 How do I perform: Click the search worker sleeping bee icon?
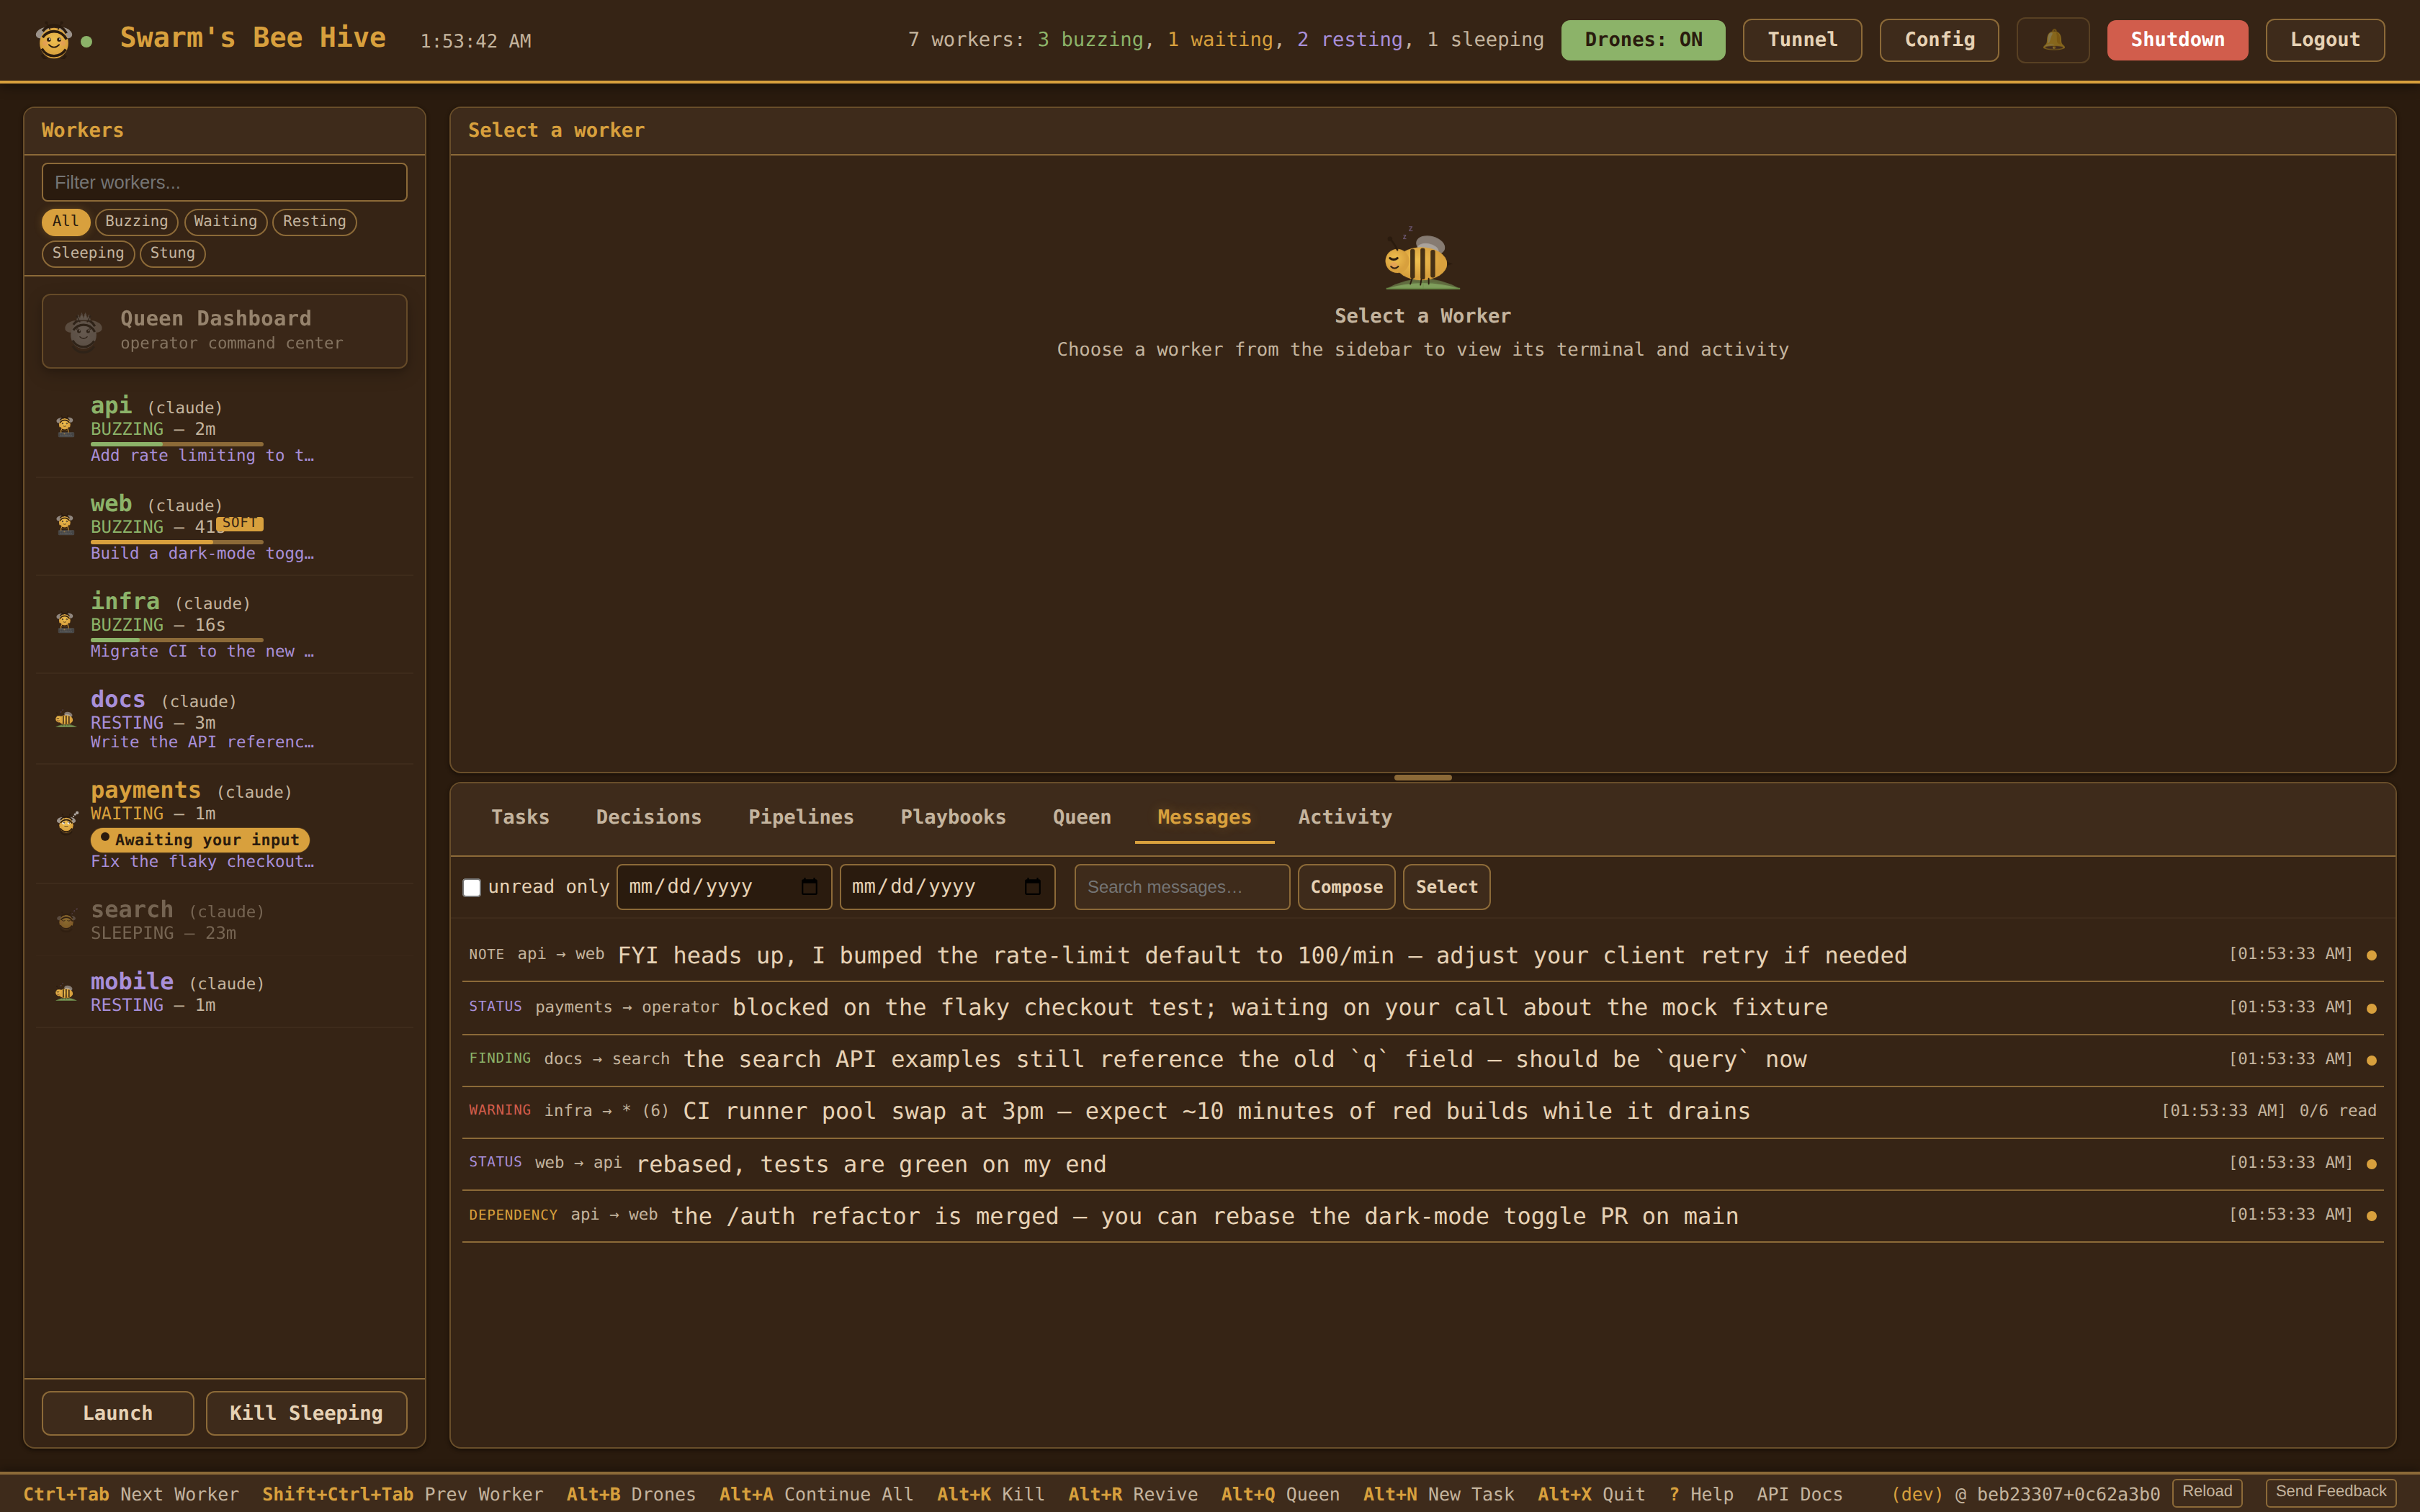pyautogui.click(x=66, y=920)
